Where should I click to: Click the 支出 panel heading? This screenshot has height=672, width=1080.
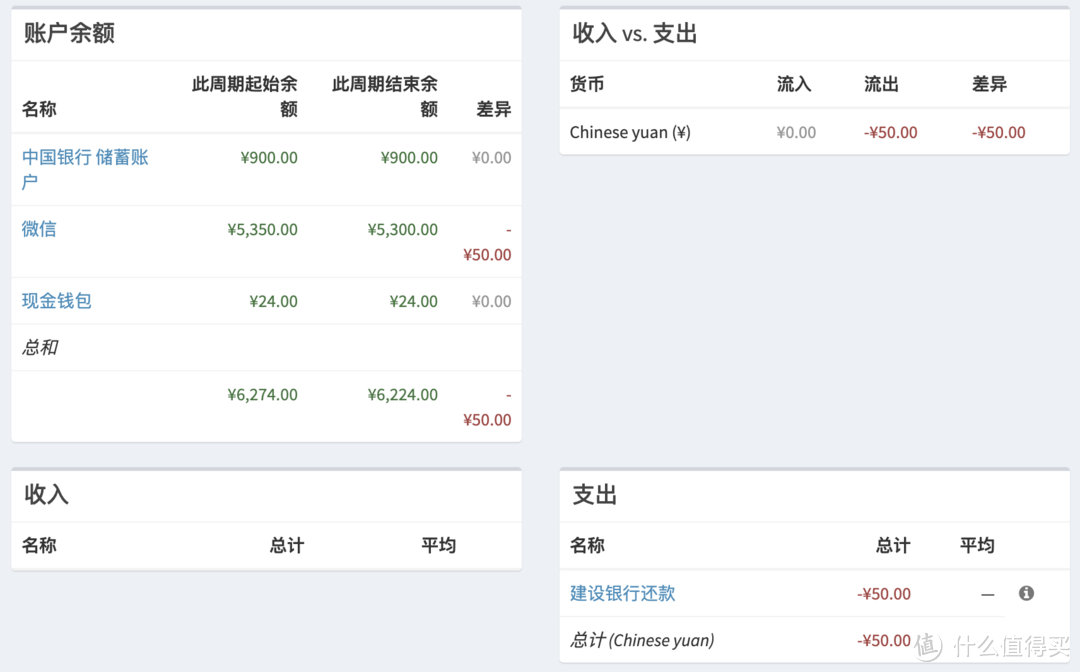594,495
